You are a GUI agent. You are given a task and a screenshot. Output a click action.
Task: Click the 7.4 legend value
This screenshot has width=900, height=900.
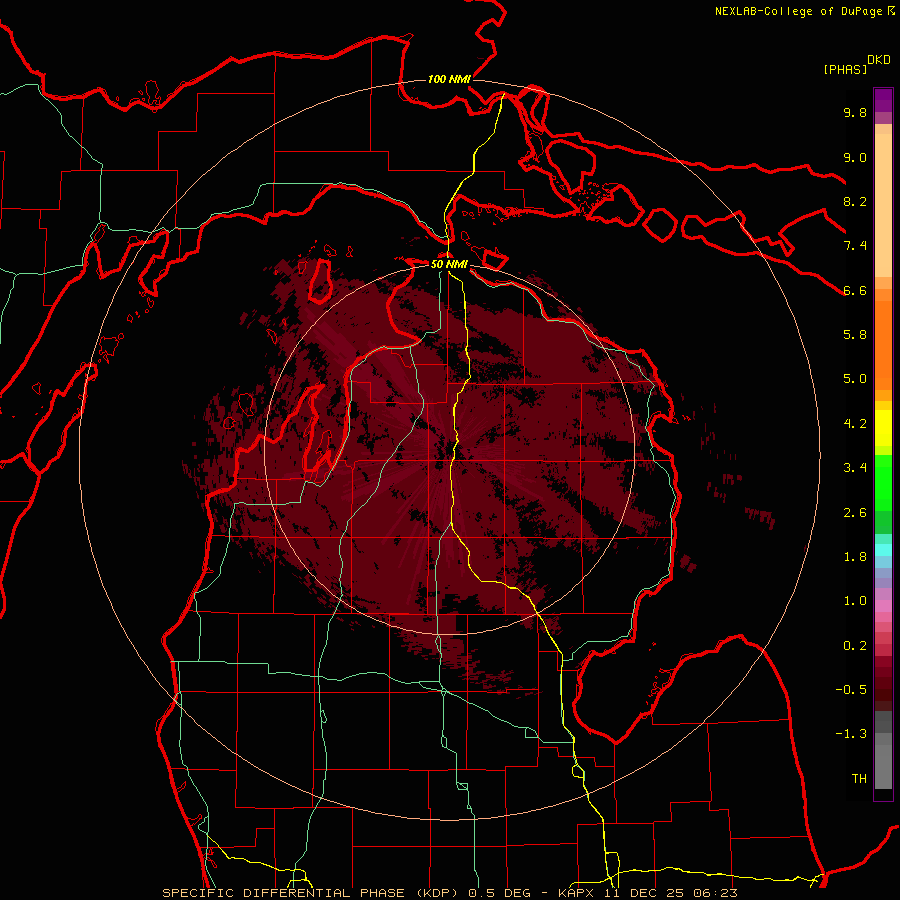[x=855, y=246]
